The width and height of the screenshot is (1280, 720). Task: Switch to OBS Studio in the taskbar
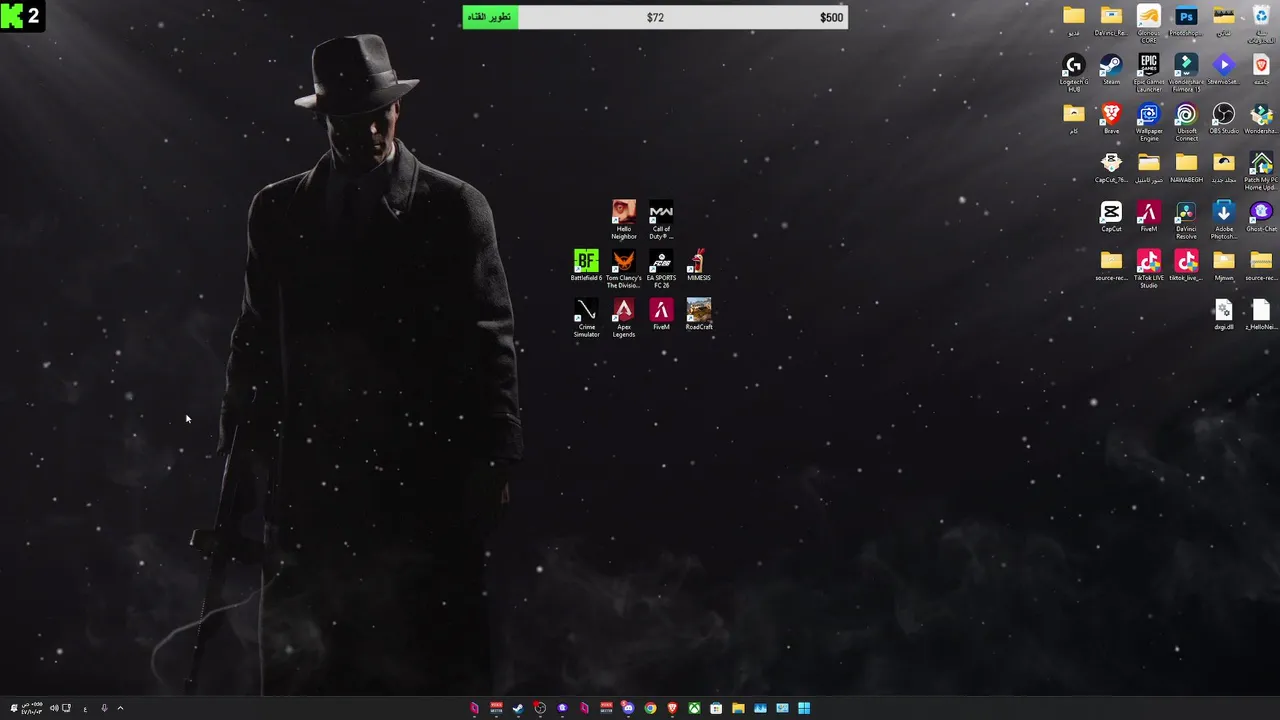pos(540,708)
